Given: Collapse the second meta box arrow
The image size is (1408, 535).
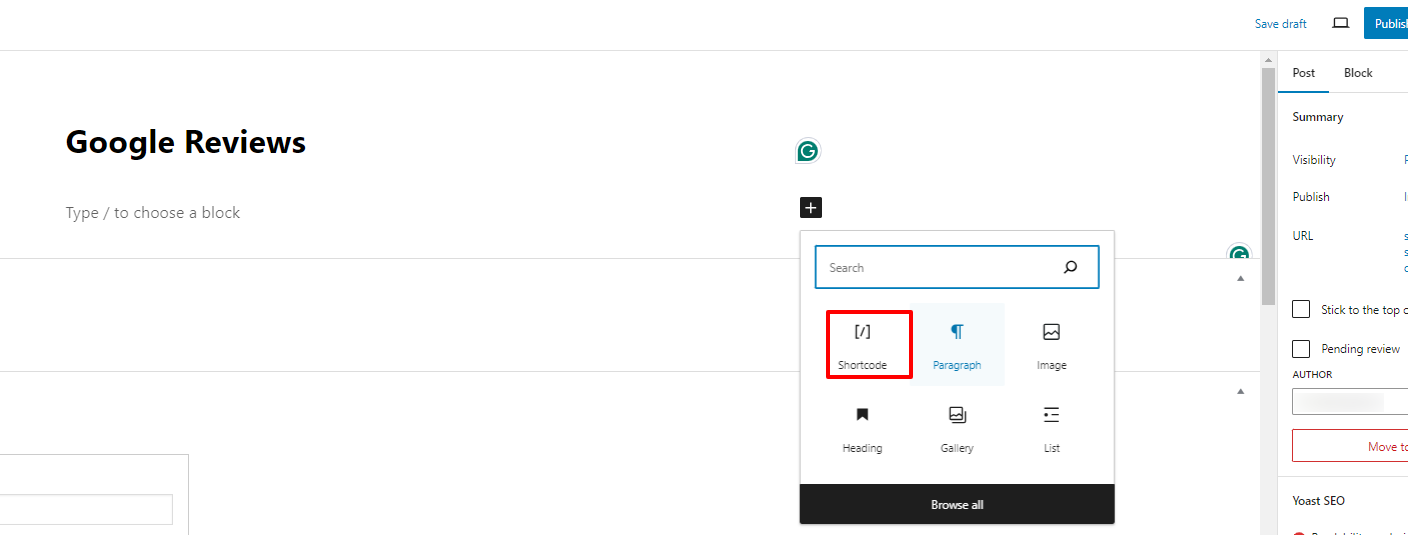Looking at the screenshot, I should tap(1241, 391).
